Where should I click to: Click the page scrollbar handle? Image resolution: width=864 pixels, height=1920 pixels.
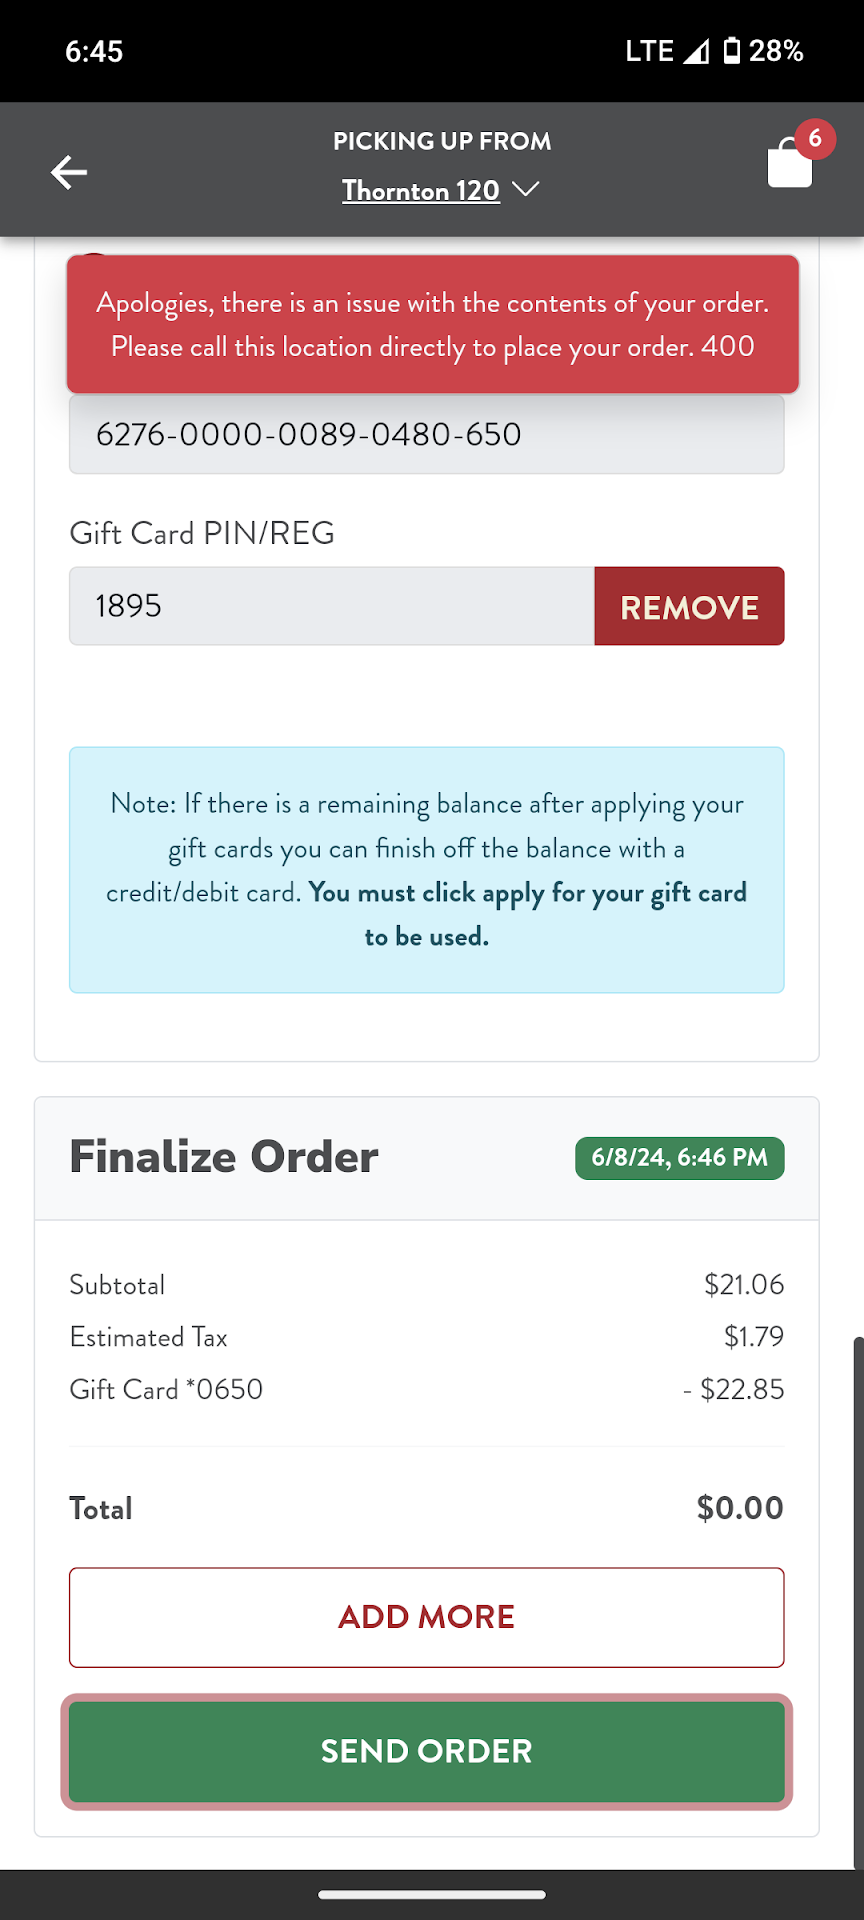tap(857, 1600)
